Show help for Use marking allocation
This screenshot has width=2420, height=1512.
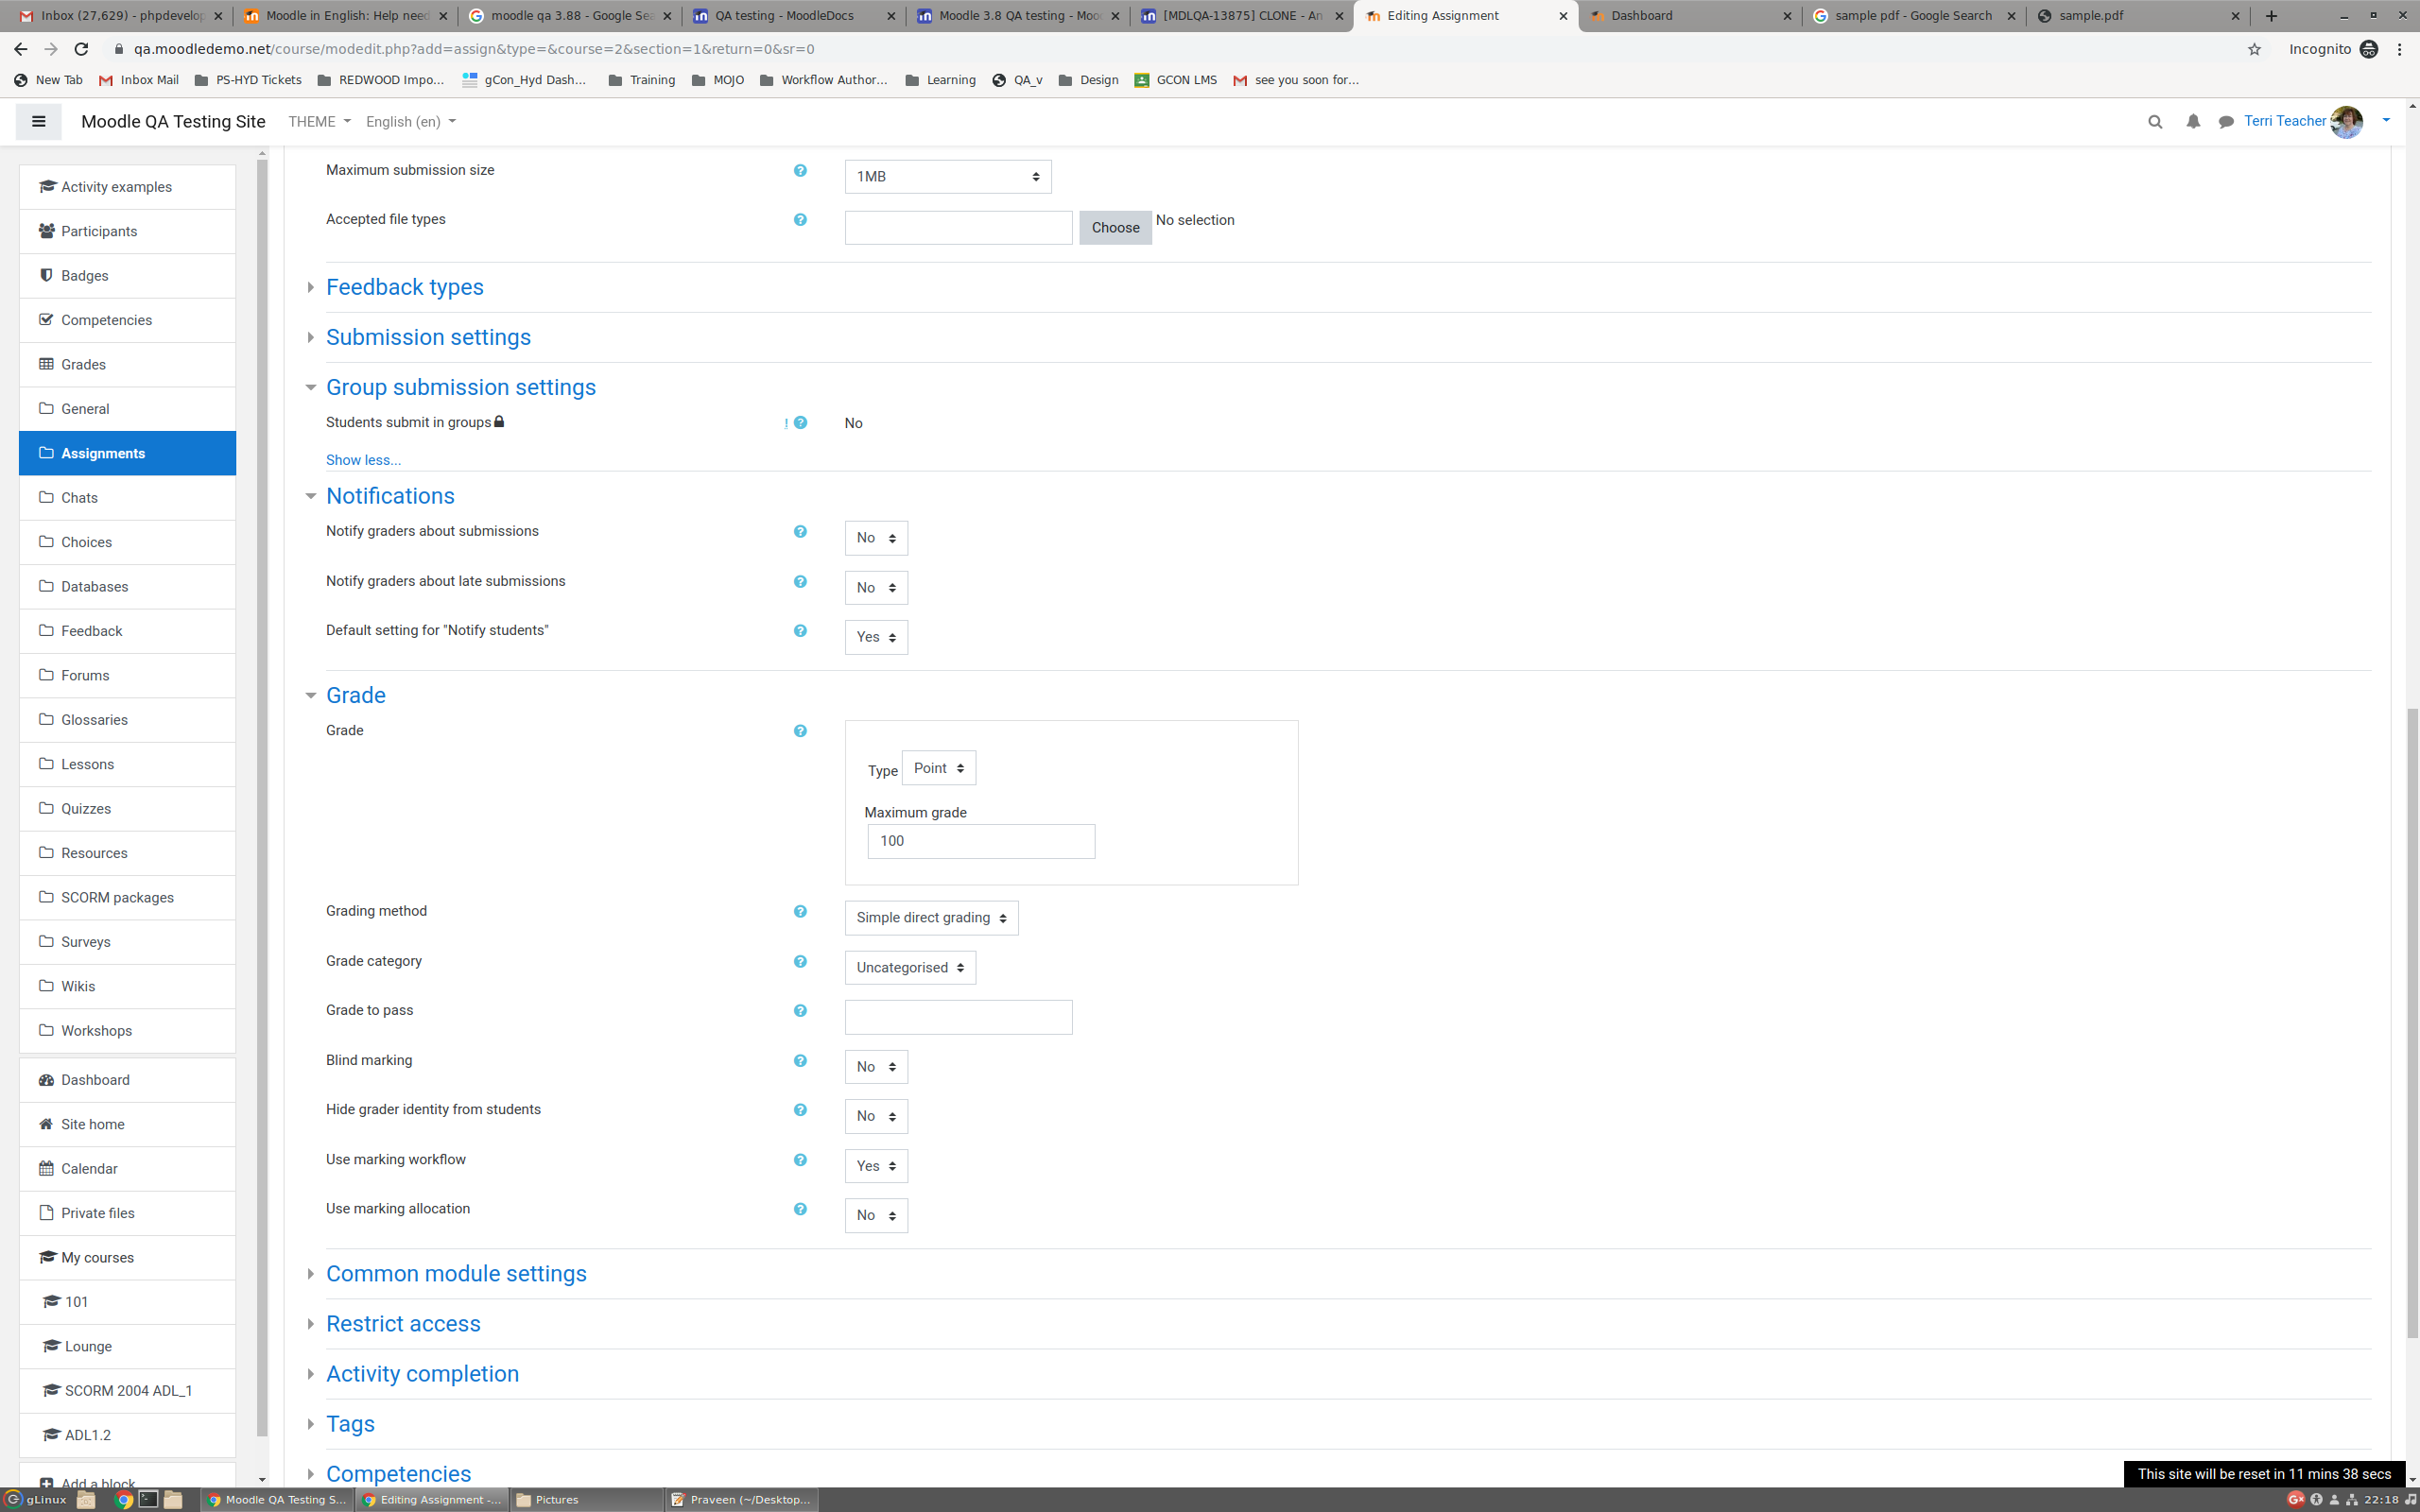800,1209
